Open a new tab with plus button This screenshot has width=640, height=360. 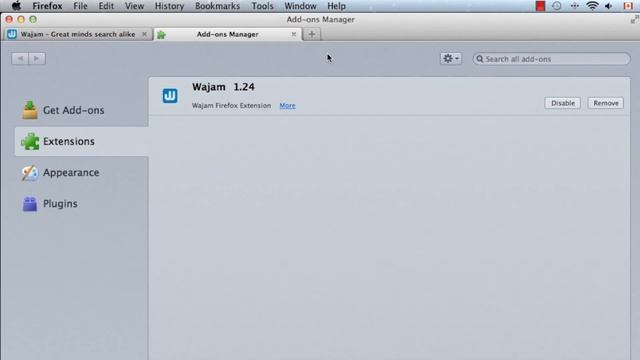311,34
